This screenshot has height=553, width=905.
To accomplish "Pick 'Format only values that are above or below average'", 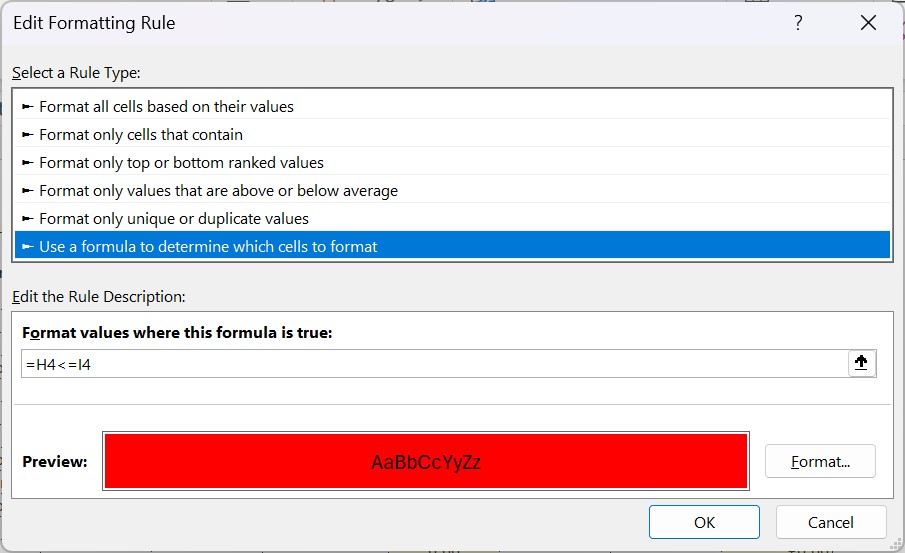I will (218, 190).
